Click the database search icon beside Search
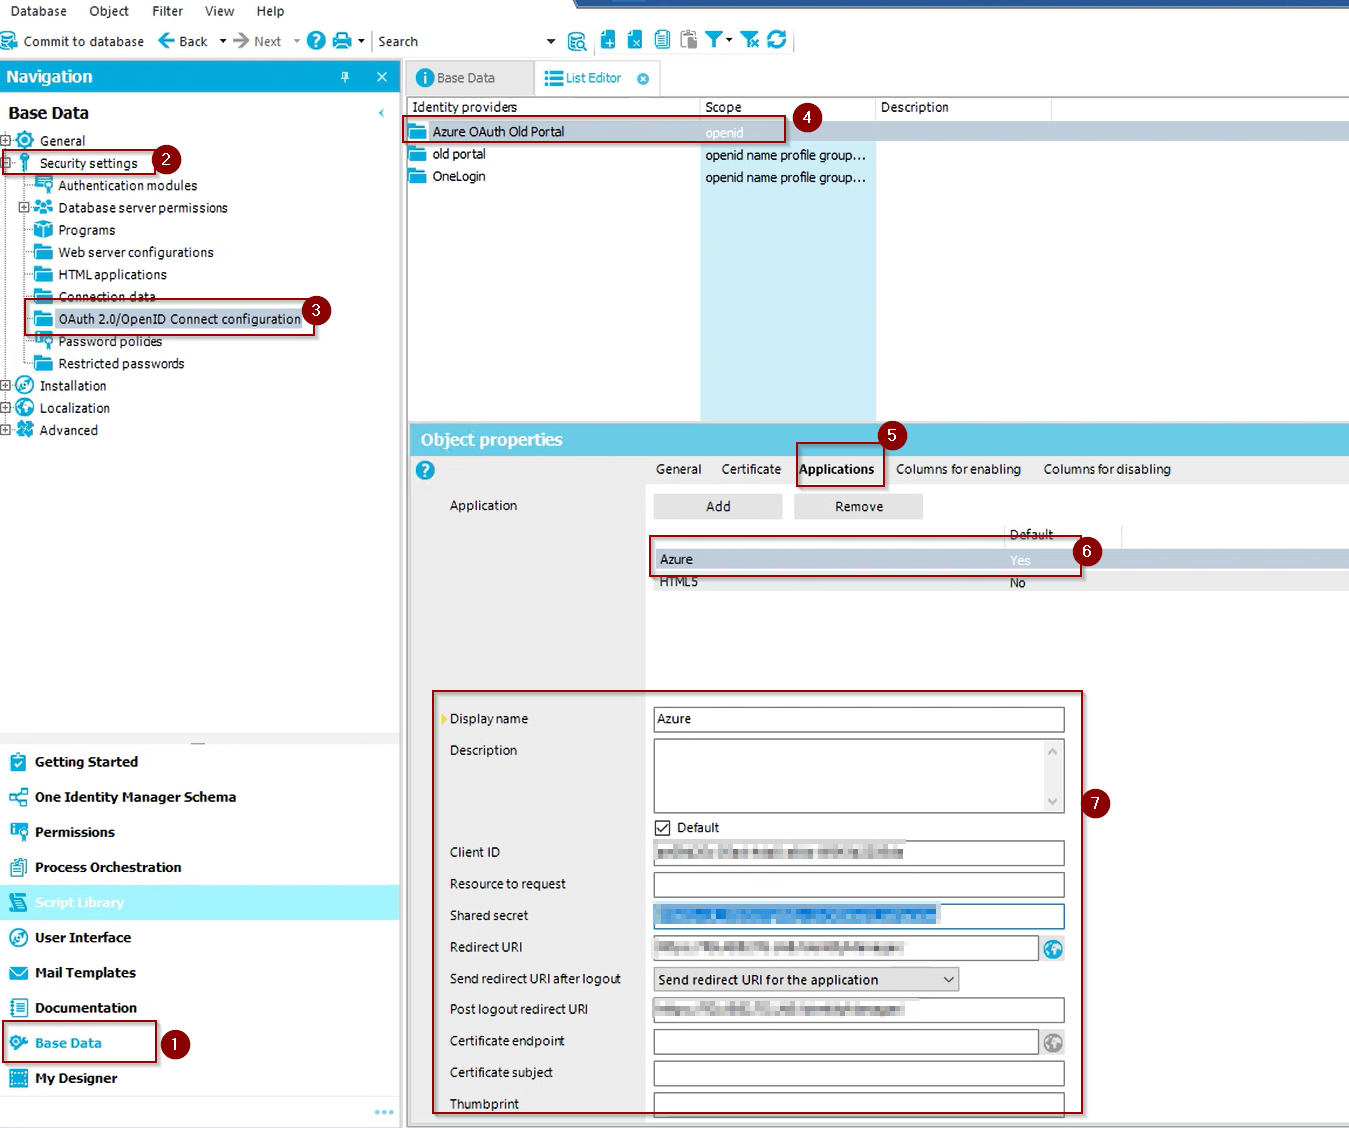The height and width of the screenshot is (1128, 1349). [577, 41]
